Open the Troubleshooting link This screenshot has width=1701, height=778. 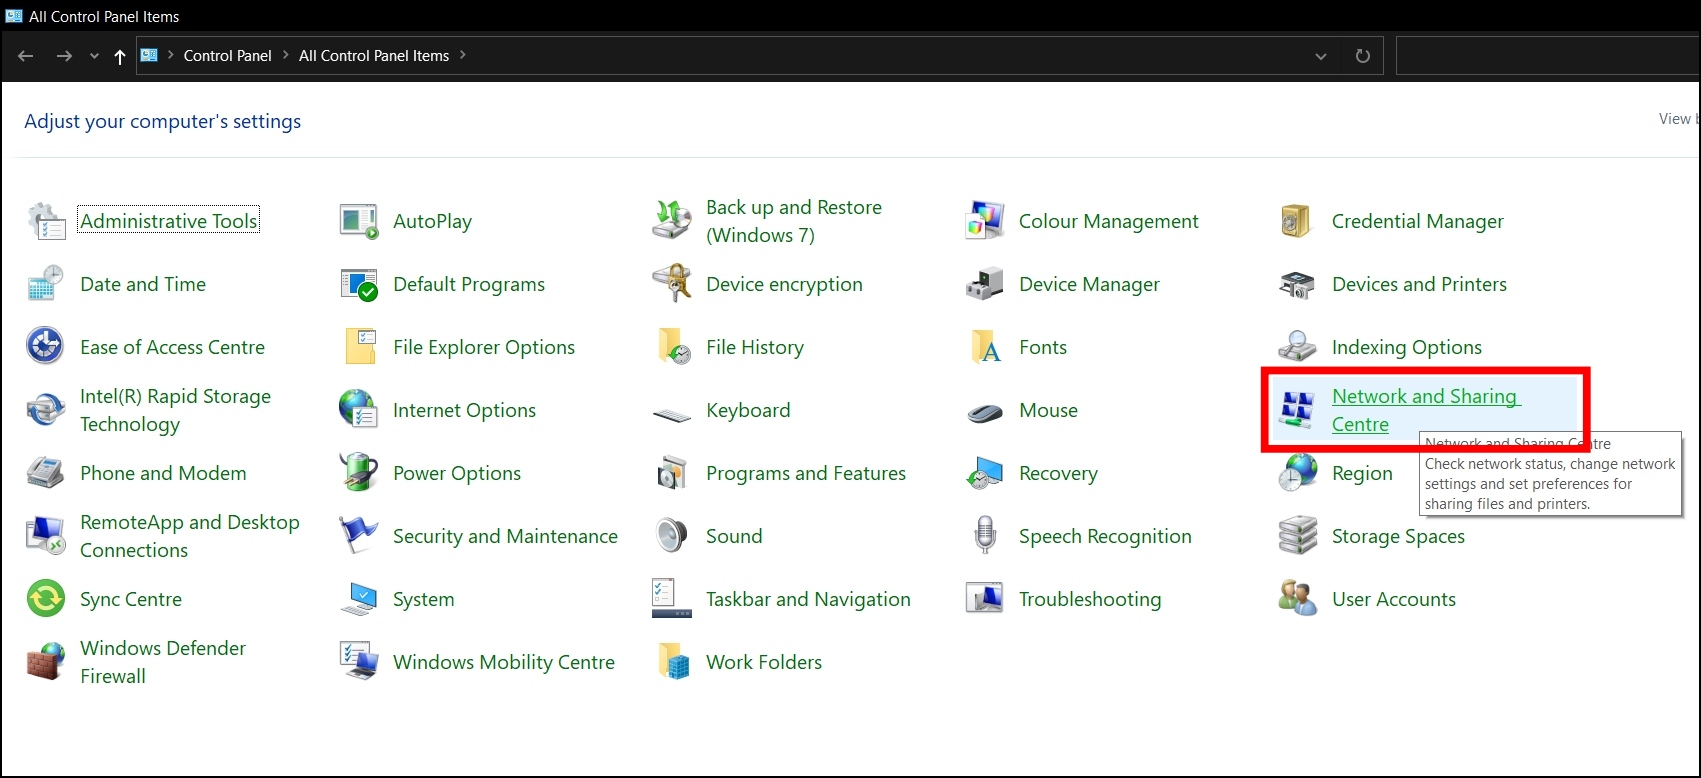click(x=1090, y=599)
